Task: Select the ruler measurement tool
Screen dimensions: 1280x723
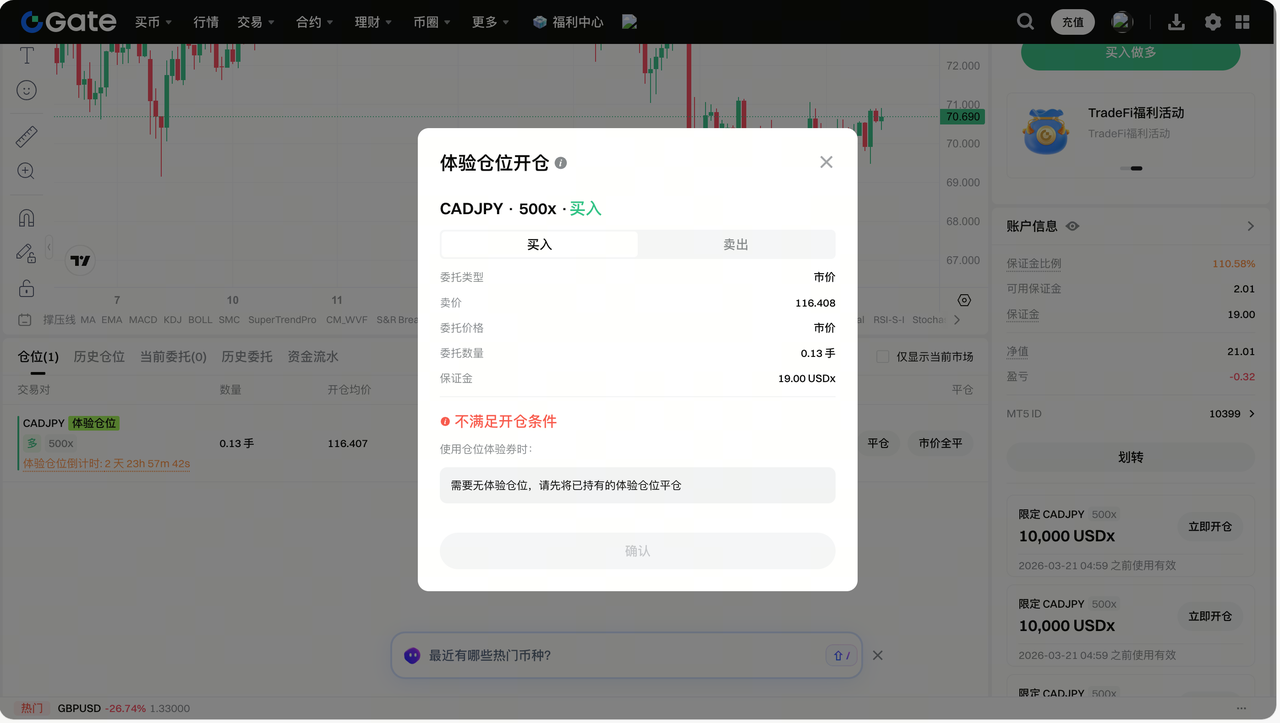Action: tap(27, 137)
